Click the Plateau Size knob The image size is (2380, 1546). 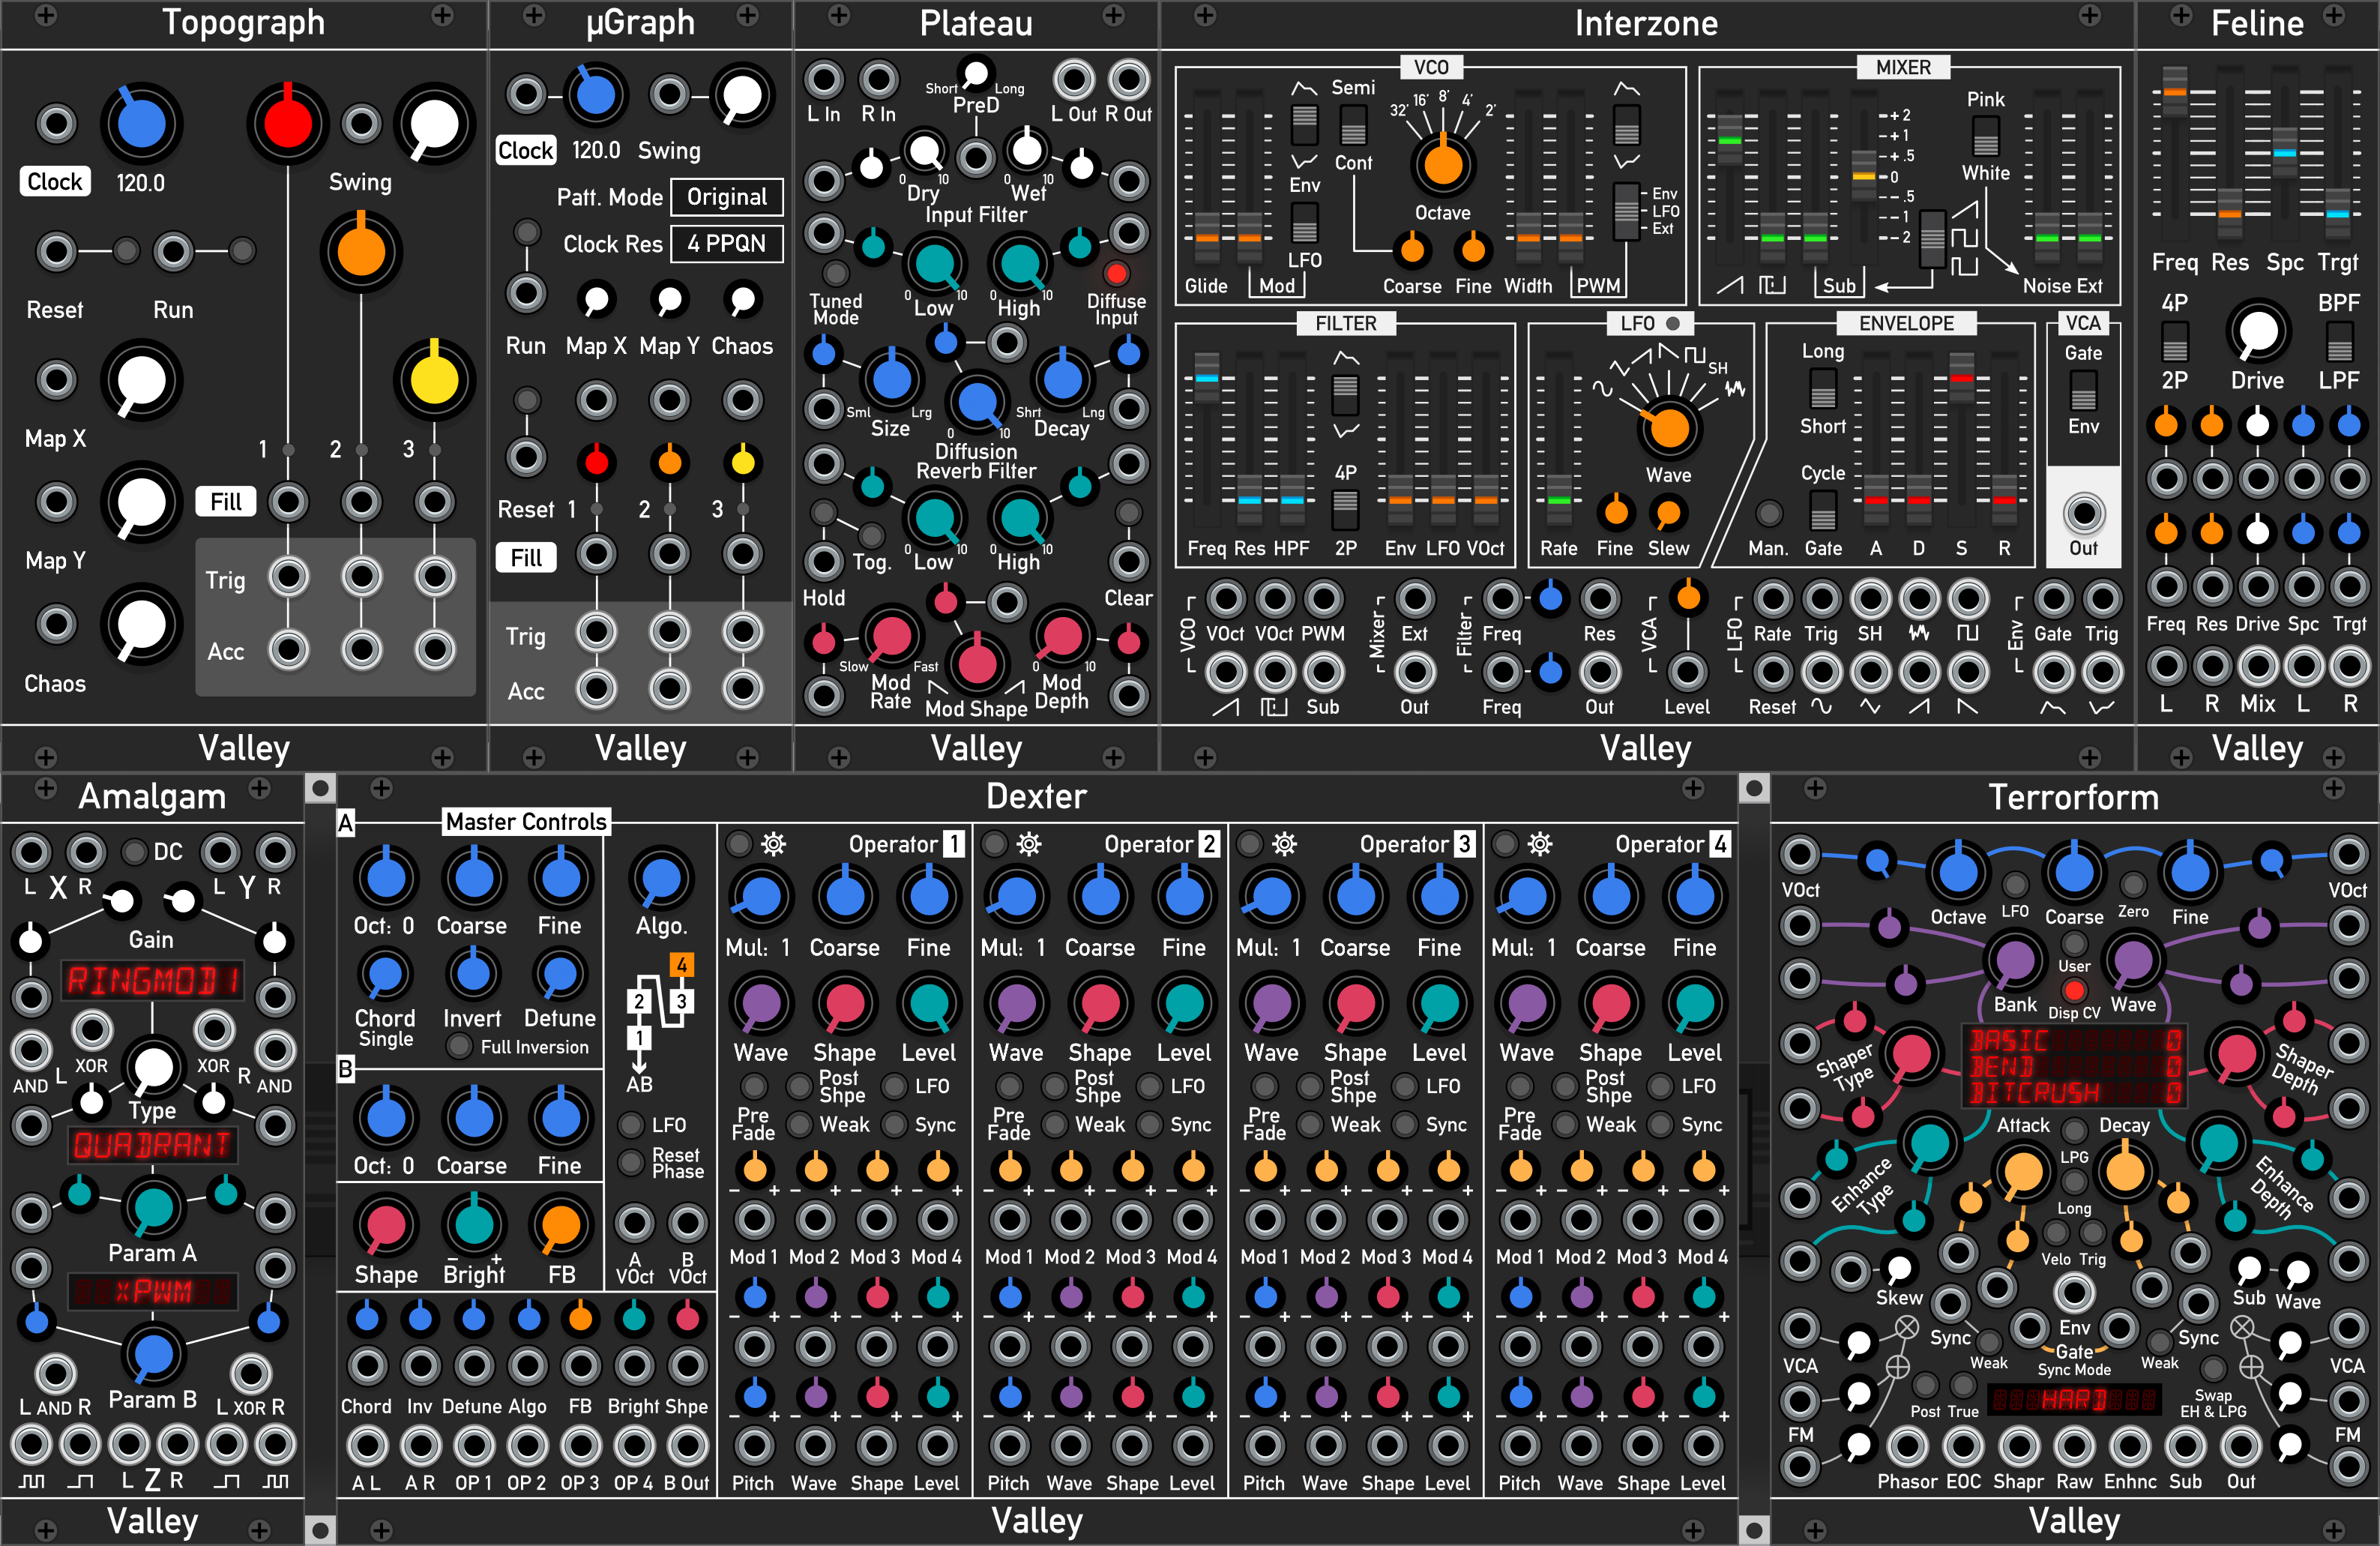click(x=891, y=379)
